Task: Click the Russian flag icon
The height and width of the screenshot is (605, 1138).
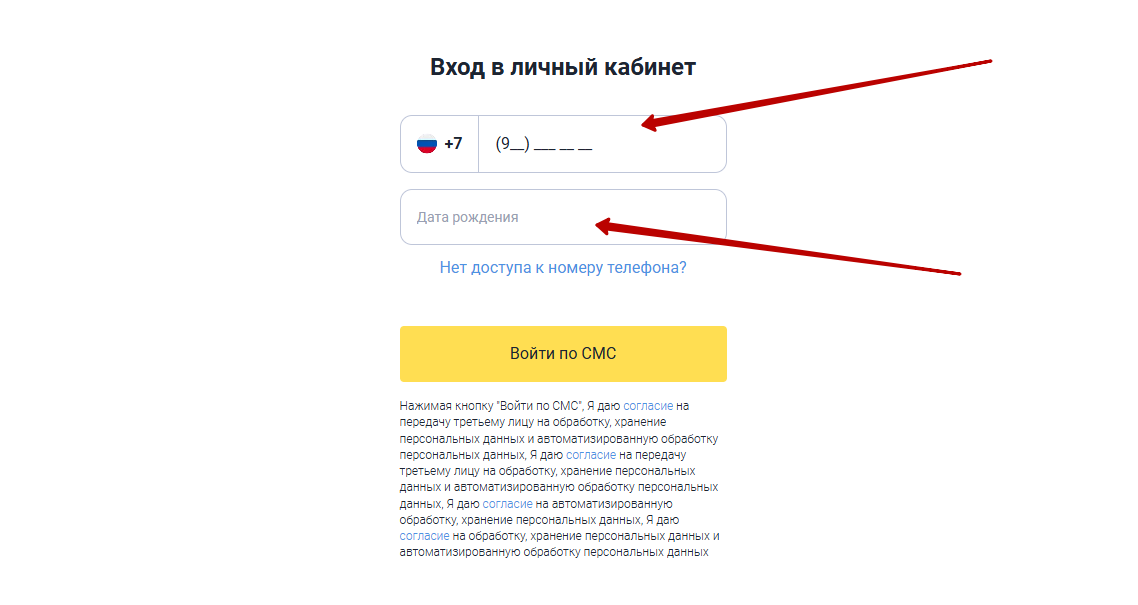Action: point(427,144)
